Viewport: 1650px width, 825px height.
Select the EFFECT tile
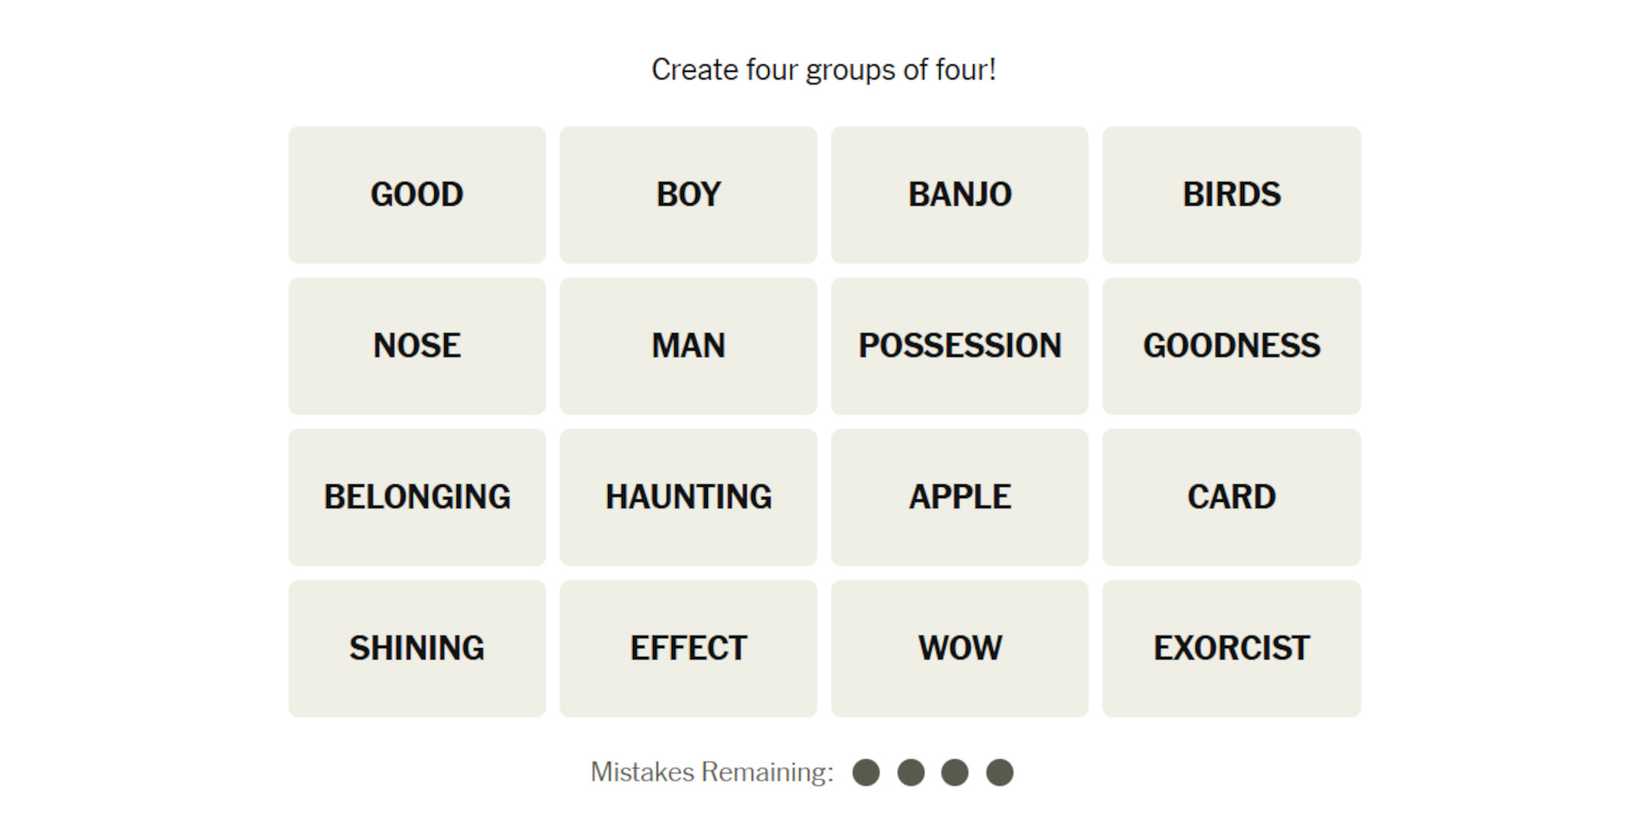[x=688, y=648]
